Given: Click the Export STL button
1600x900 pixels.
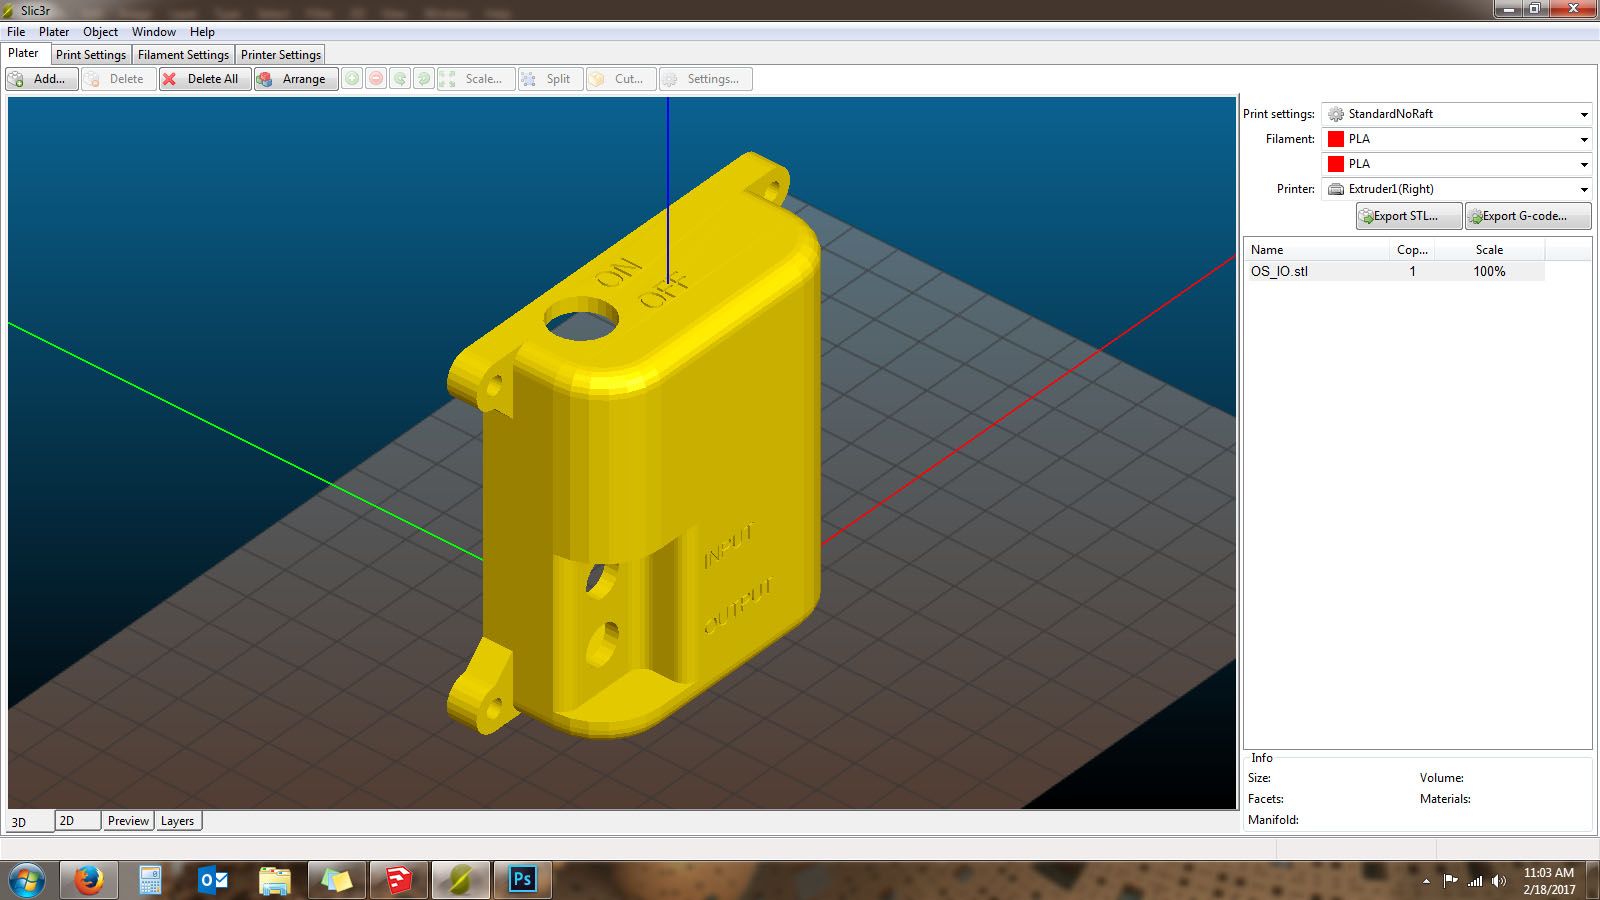Looking at the screenshot, I should click(1408, 215).
